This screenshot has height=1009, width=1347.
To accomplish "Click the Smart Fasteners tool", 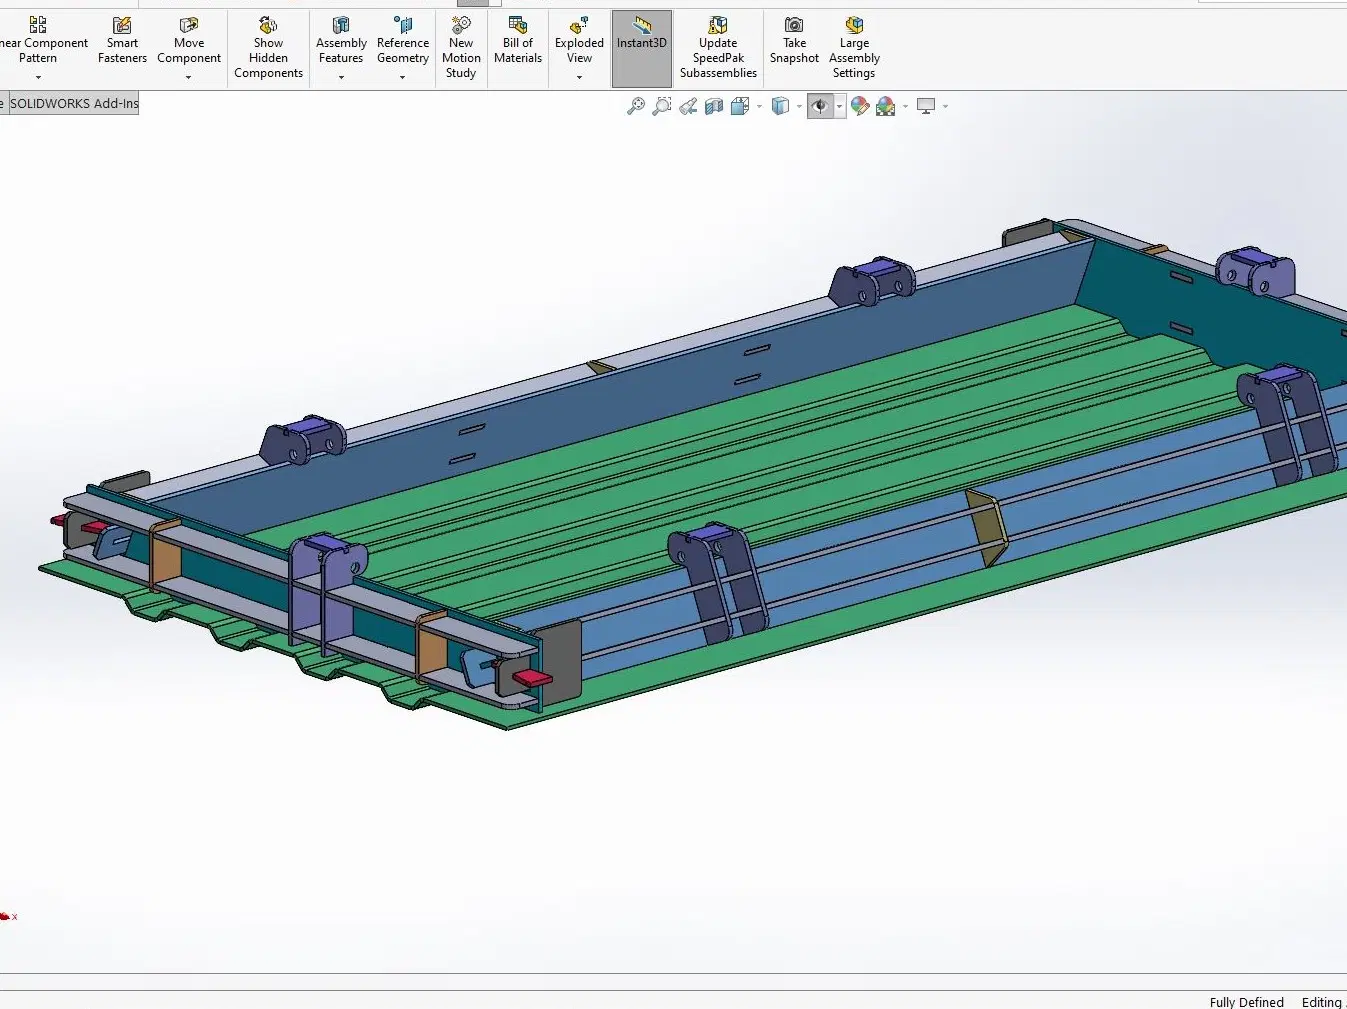I will tap(122, 40).
